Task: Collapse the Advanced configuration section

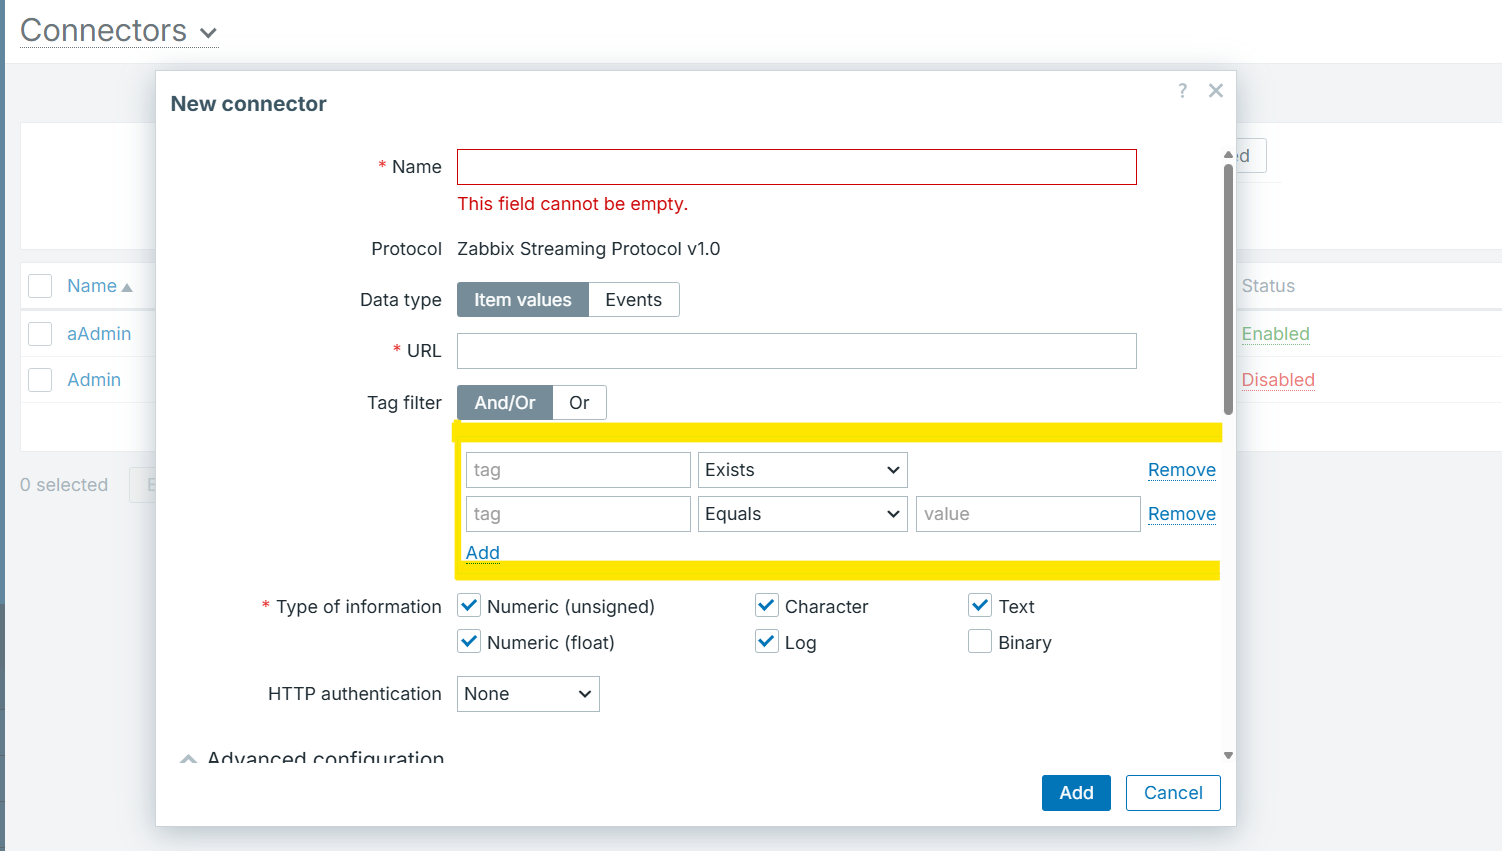Action: (188, 758)
